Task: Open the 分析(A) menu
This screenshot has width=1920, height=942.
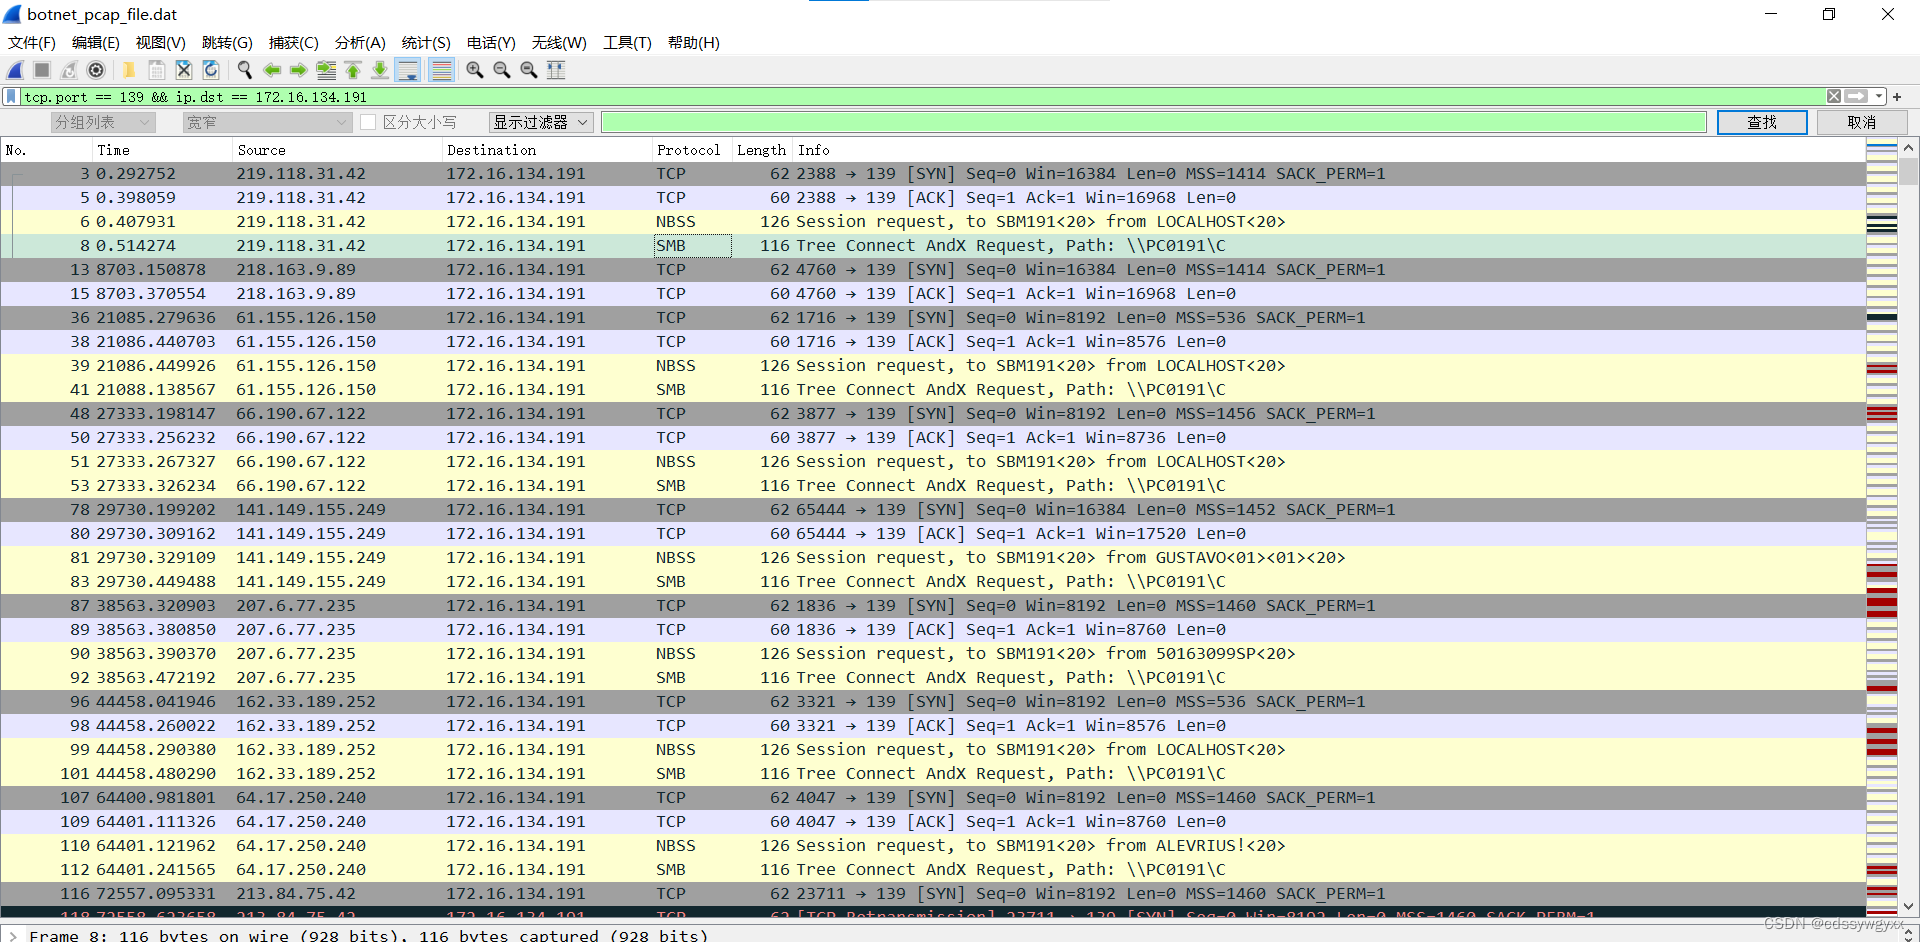Action: coord(360,43)
